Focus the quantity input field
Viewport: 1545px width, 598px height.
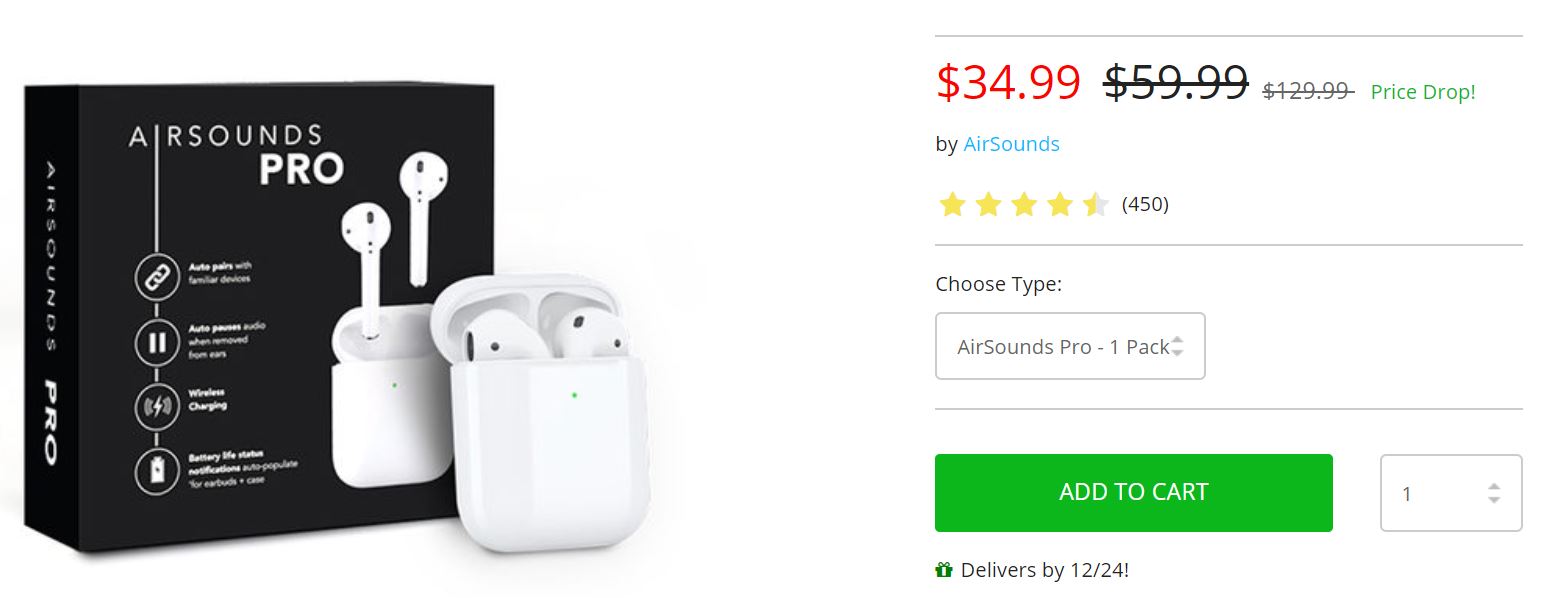[1430, 493]
